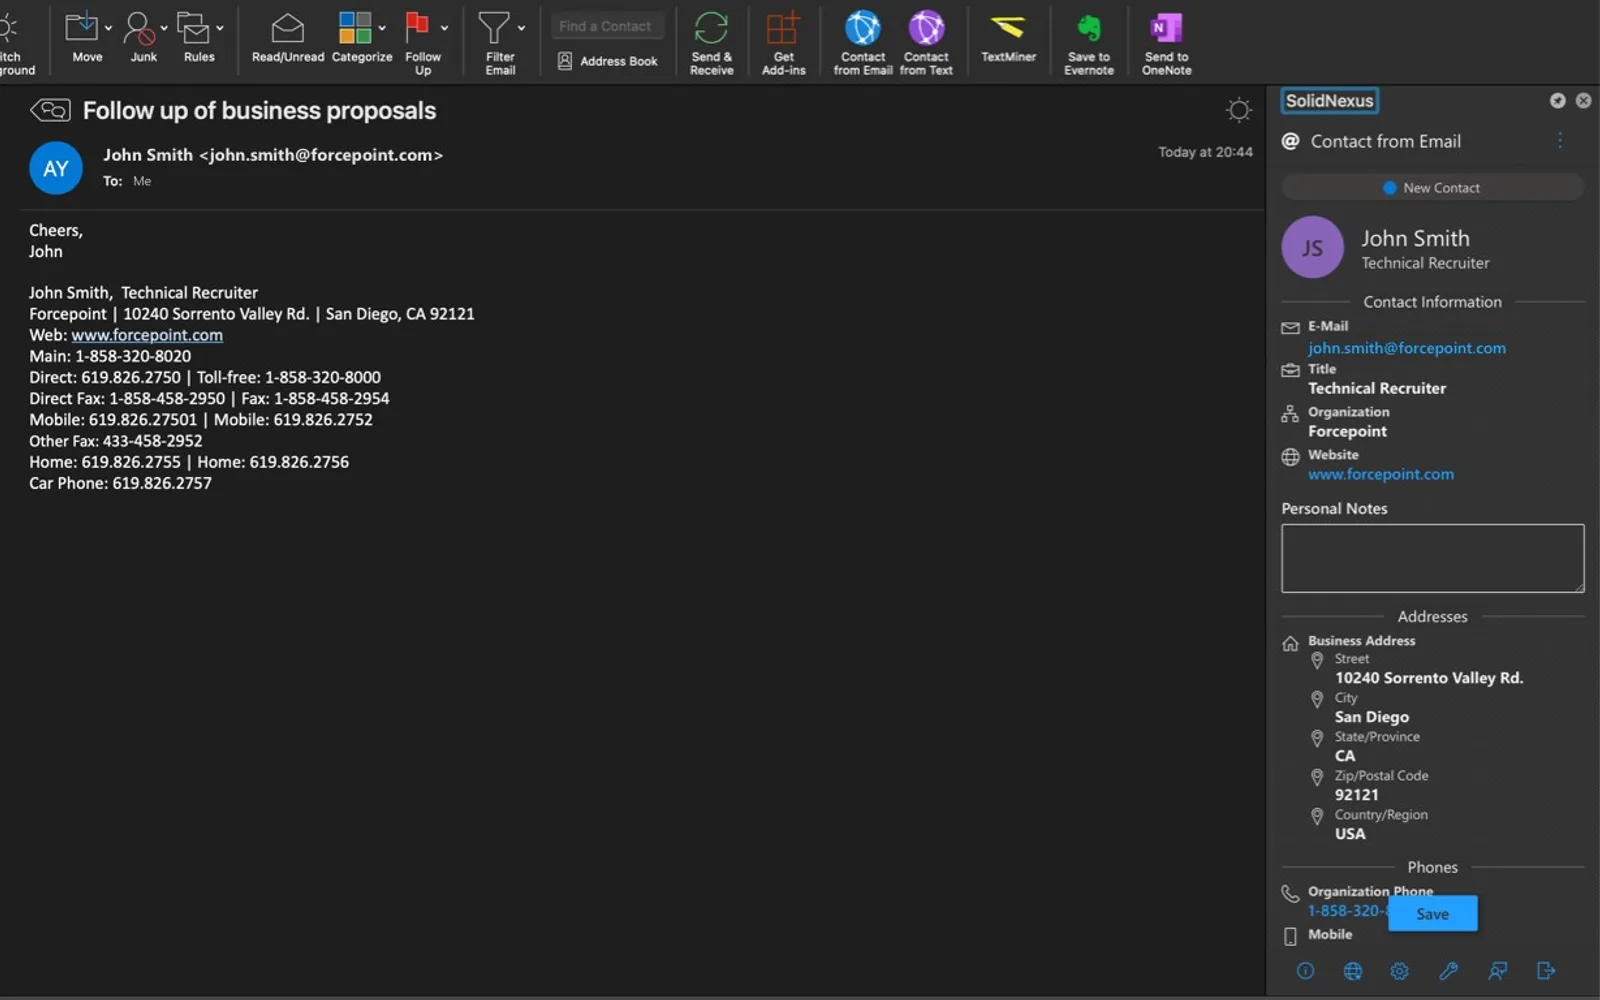
Task: Open Address Book
Action: (x=608, y=61)
